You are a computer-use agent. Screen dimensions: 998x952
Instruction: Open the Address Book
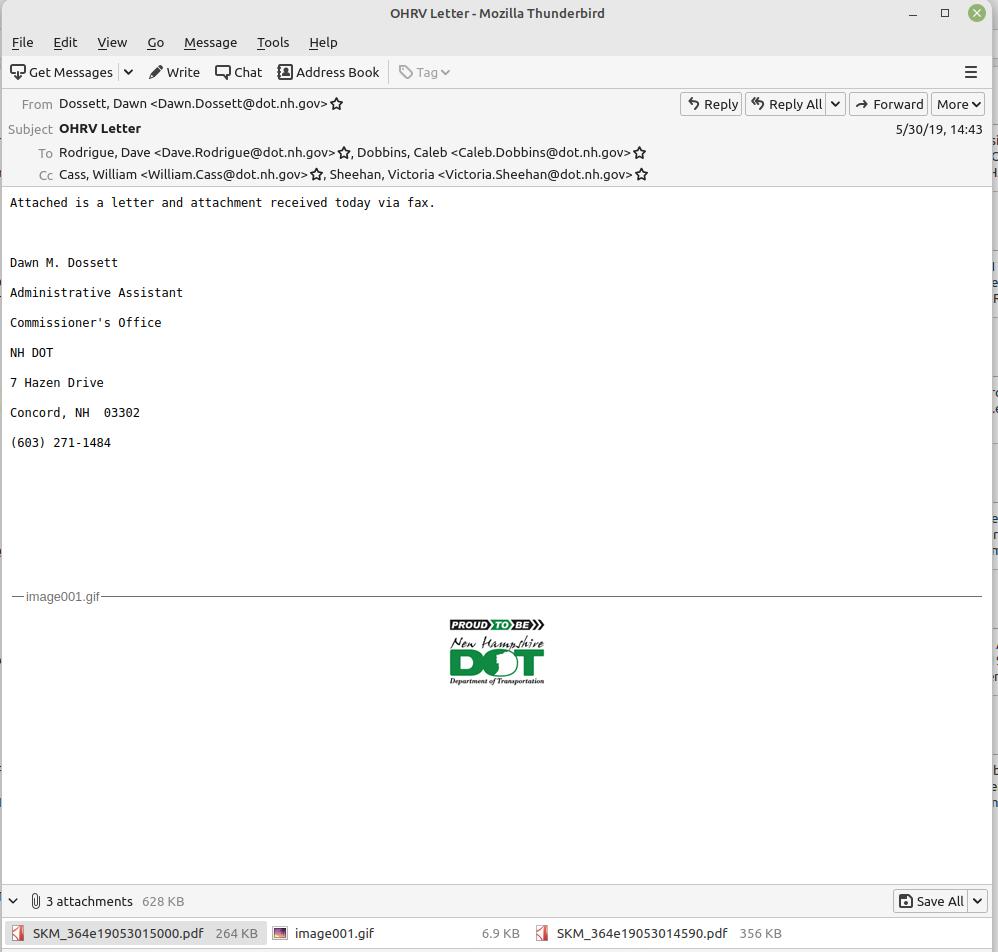coord(328,72)
